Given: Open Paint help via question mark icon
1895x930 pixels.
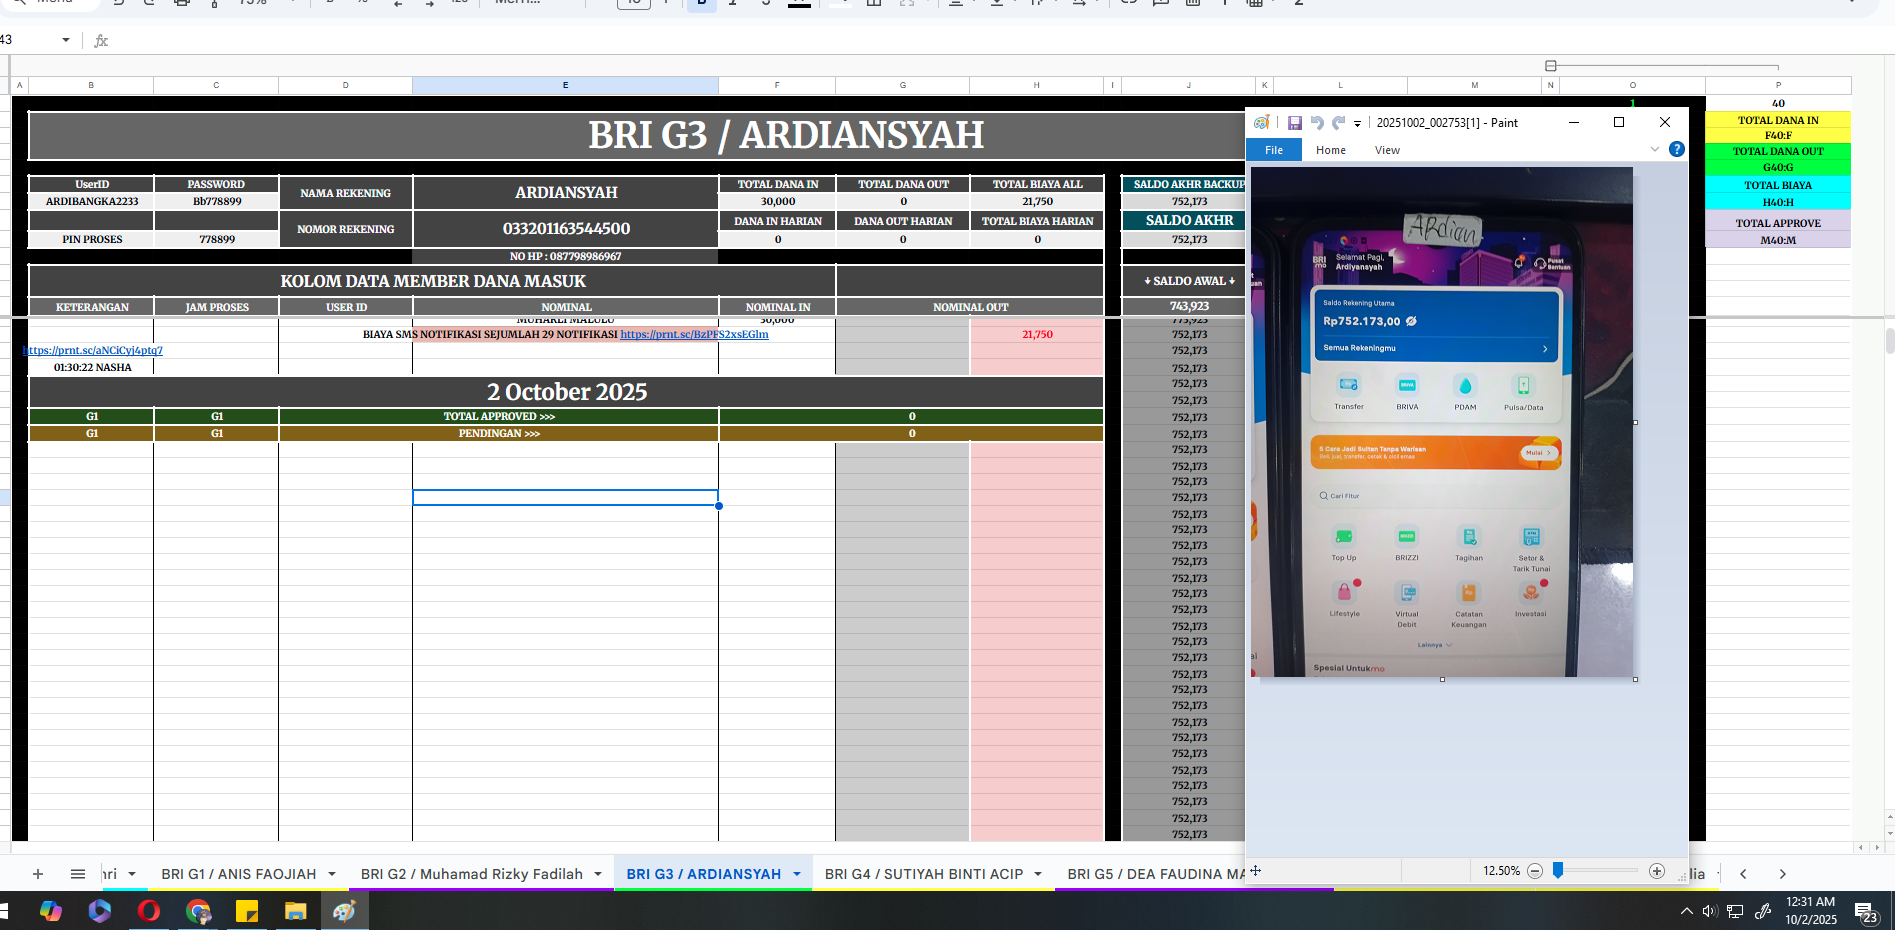Looking at the screenshot, I should pyautogui.click(x=1677, y=149).
